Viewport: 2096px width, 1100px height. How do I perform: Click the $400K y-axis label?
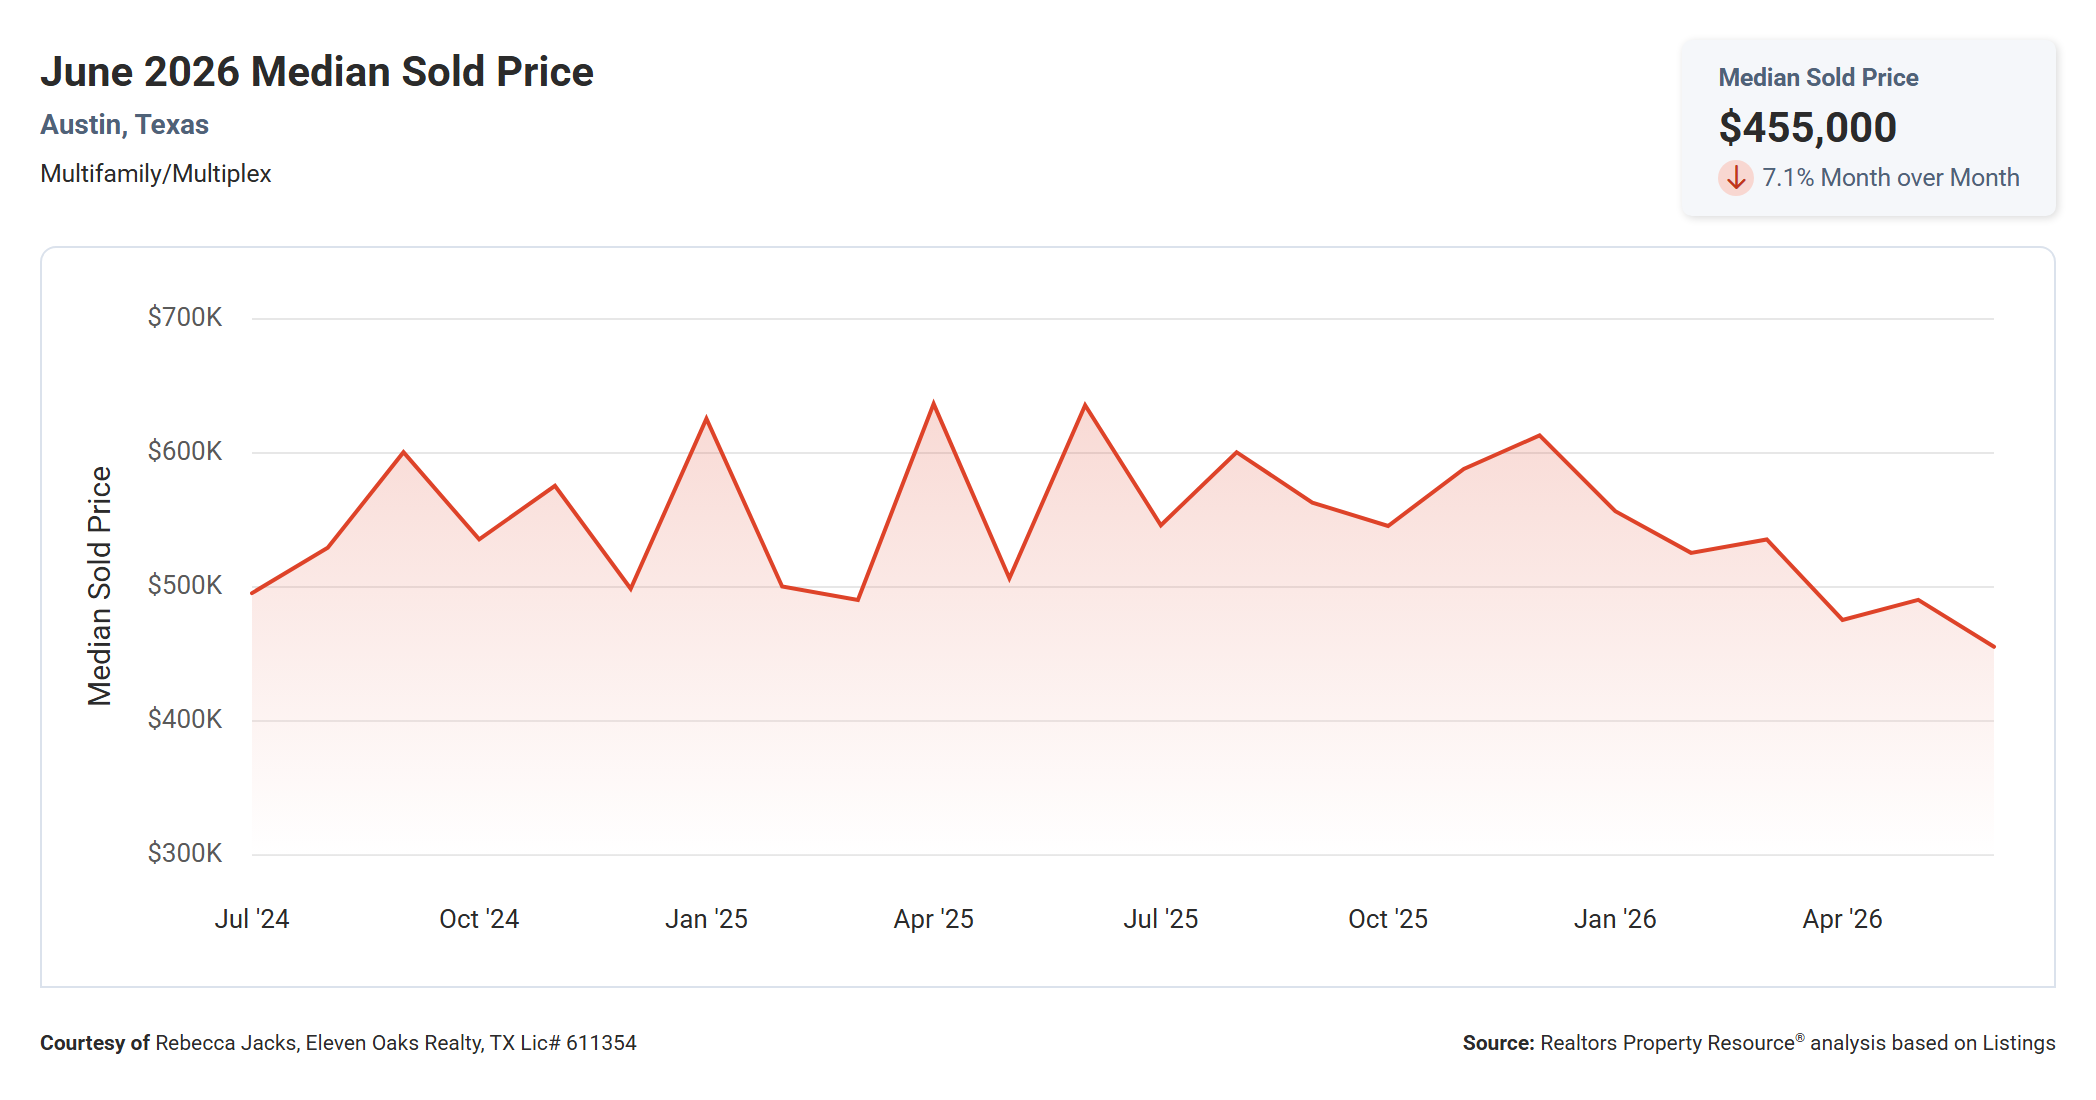(x=185, y=720)
